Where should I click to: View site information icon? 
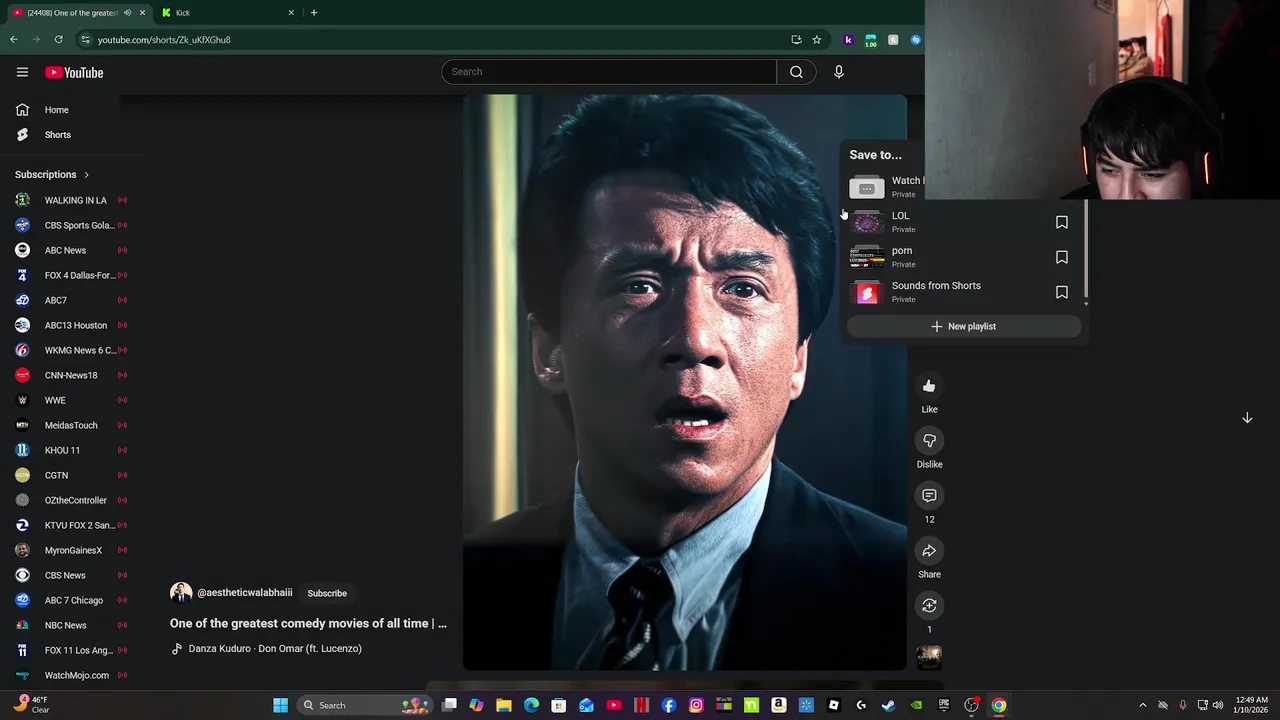[x=85, y=40]
